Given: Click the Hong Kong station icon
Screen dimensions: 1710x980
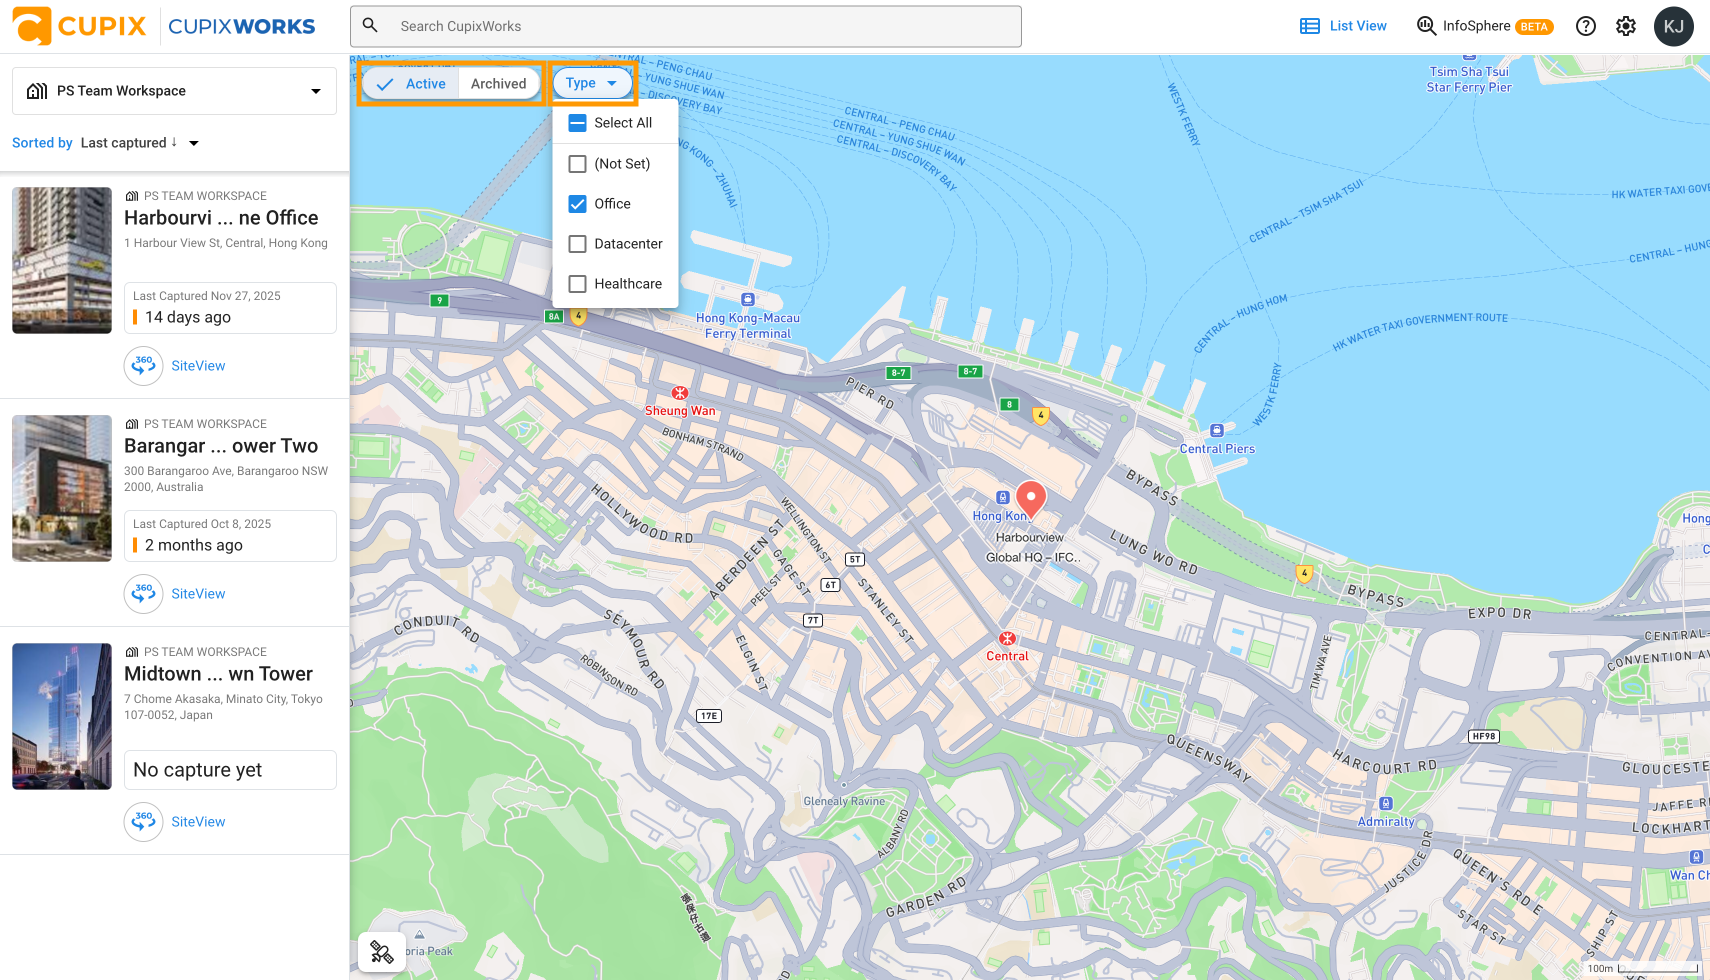Looking at the screenshot, I should point(1002,498).
